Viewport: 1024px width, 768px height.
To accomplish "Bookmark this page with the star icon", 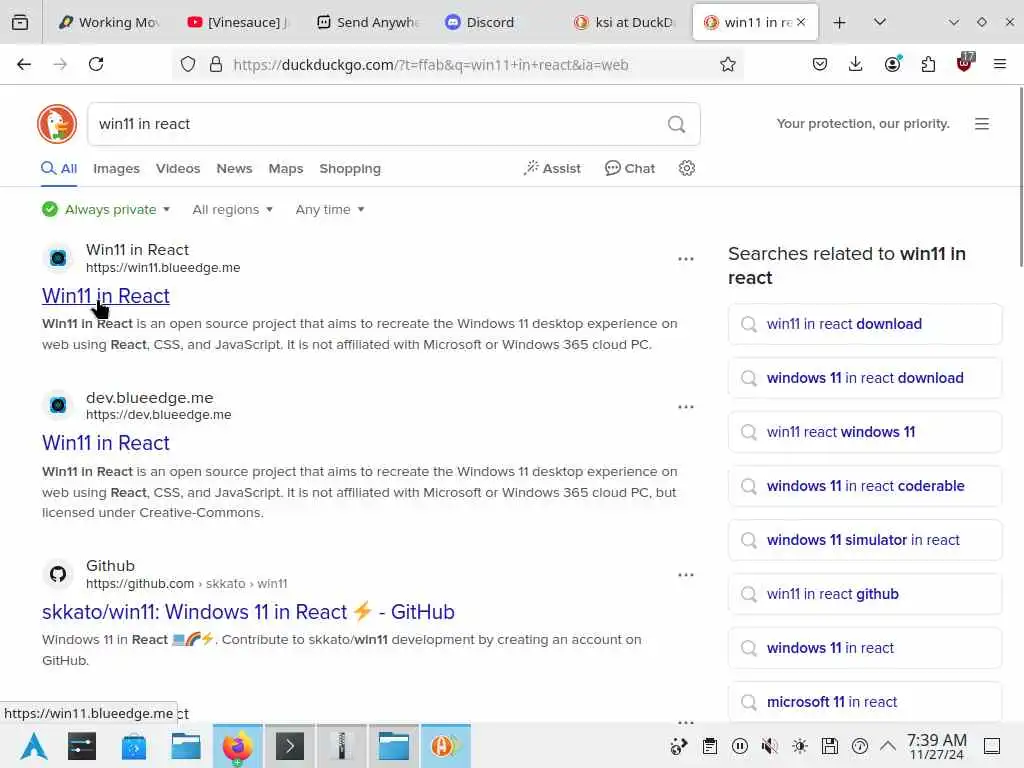I will 728,64.
